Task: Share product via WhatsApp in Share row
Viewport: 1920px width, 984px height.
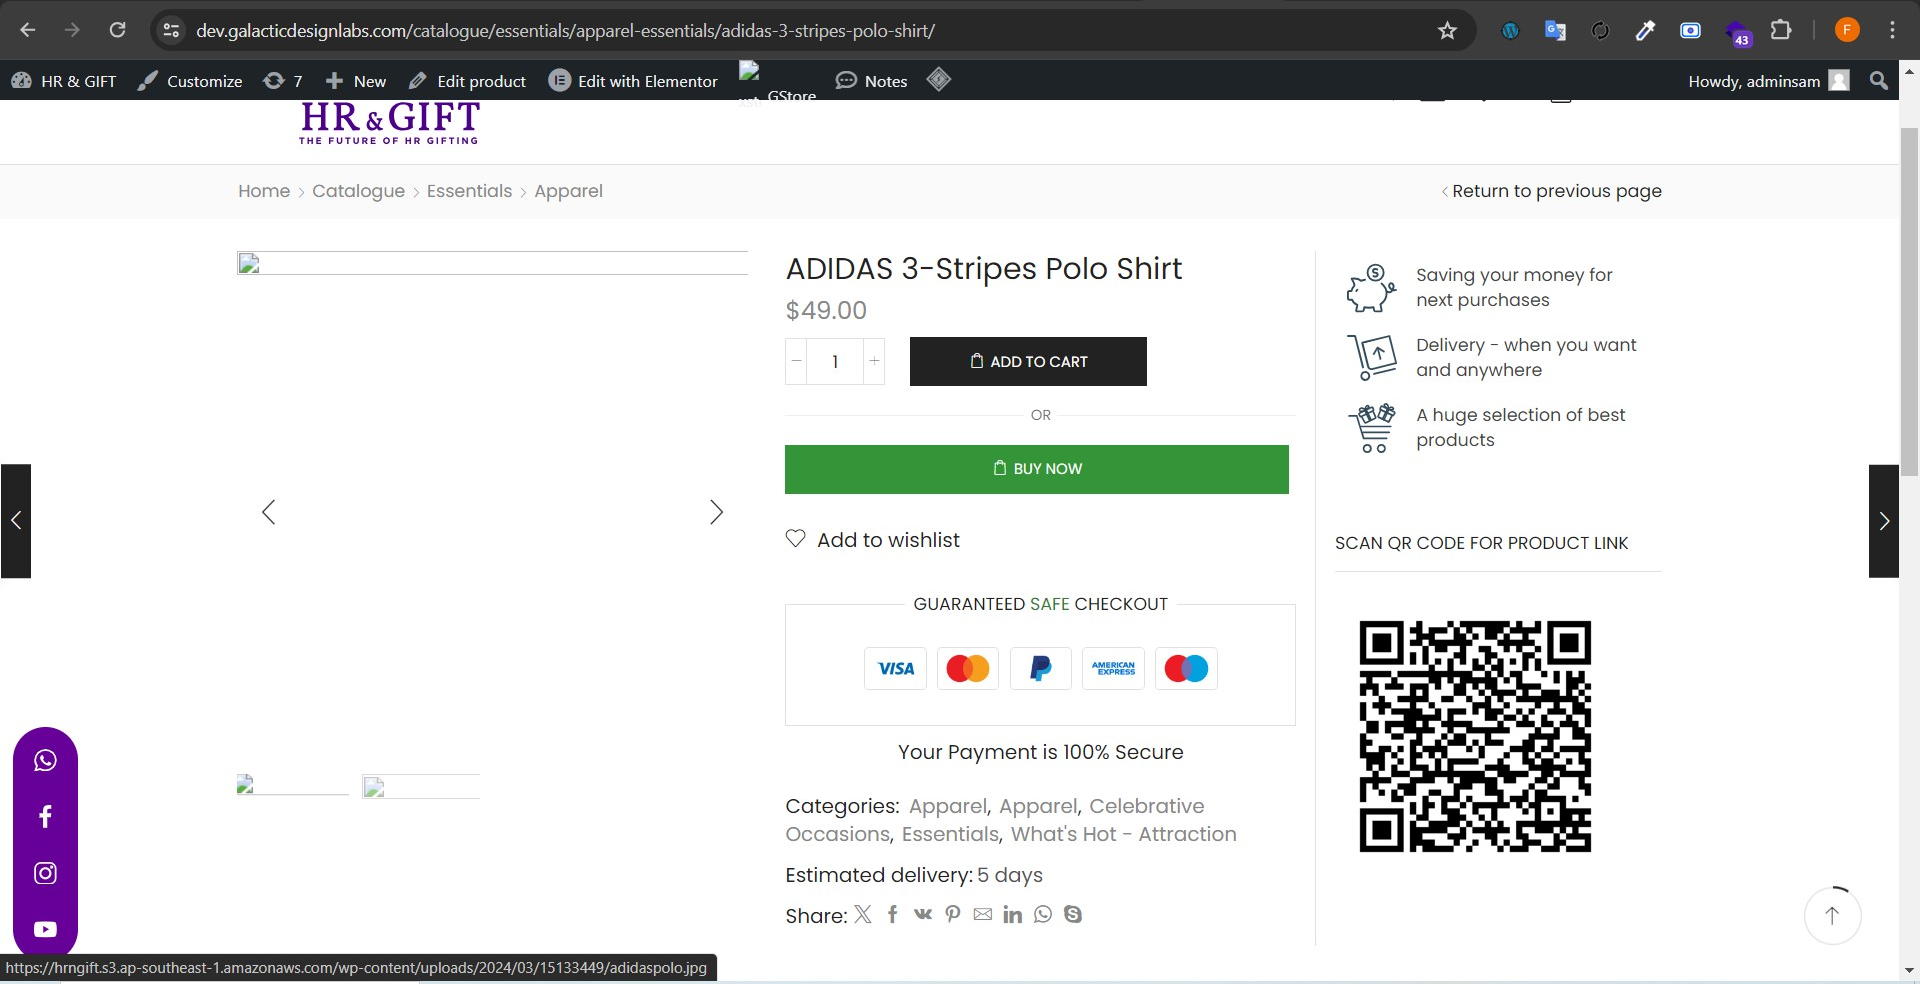Action: [x=1043, y=914]
